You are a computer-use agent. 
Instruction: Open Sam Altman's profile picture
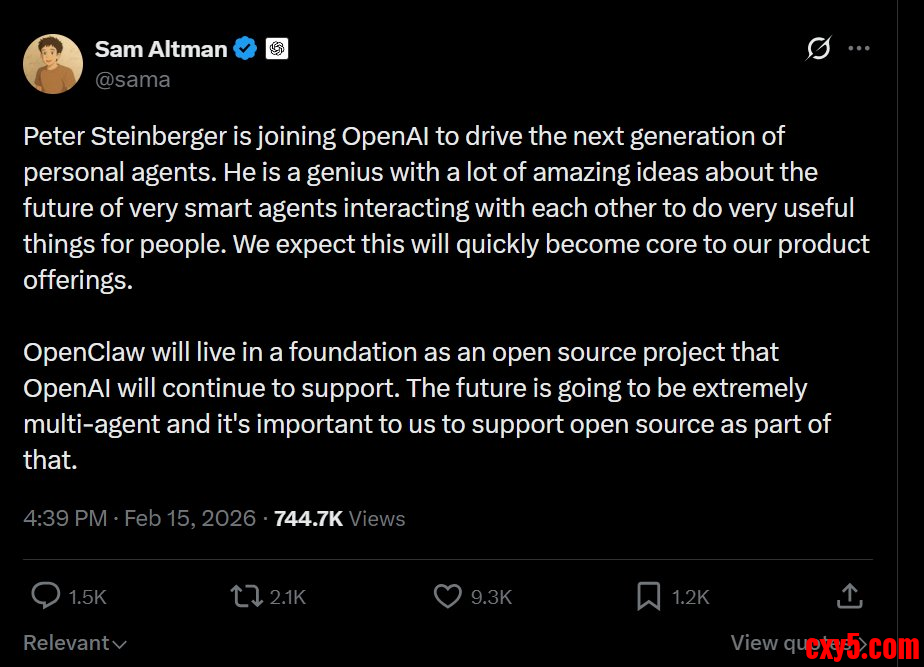pyautogui.click(x=53, y=63)
